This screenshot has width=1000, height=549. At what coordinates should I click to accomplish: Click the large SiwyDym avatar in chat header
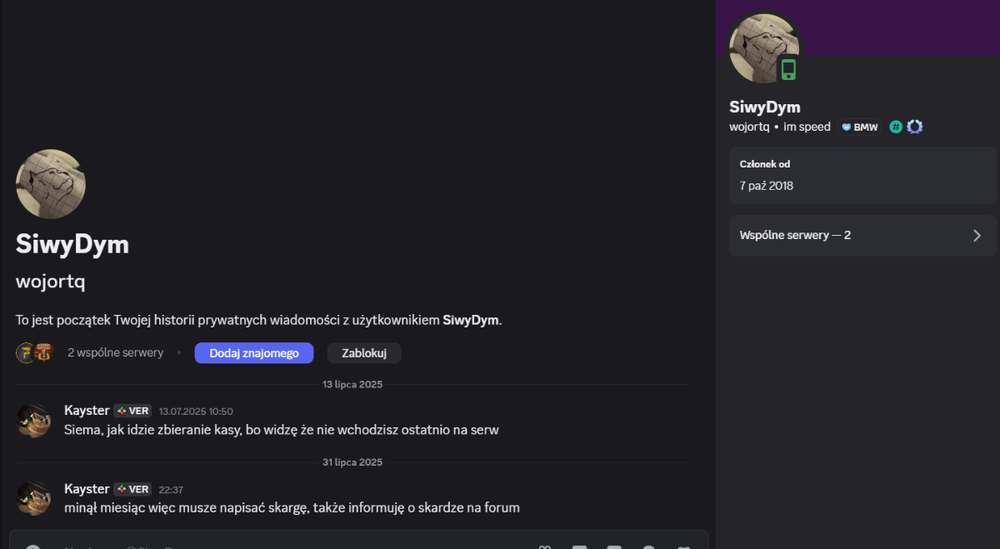[x=50, y=184]
